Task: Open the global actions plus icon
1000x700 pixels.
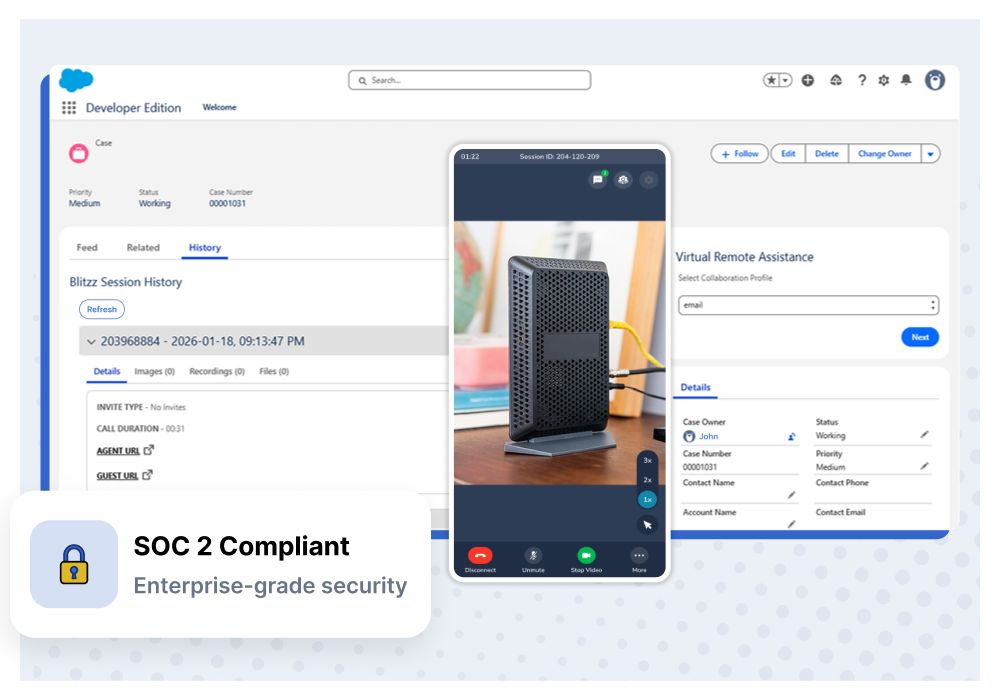Action: 808,80
